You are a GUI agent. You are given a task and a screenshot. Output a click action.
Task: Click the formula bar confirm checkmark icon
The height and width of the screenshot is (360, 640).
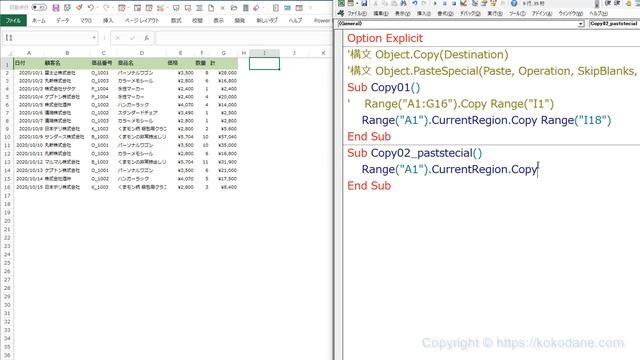[x=132, y=38]
